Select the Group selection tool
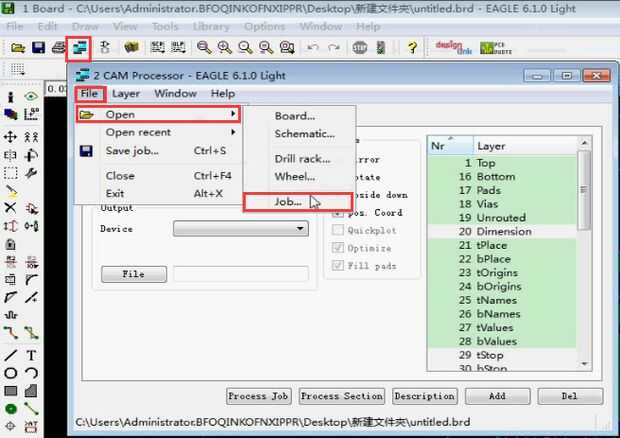This screenshot has width=620, height=438. click(x=10, y=173)
